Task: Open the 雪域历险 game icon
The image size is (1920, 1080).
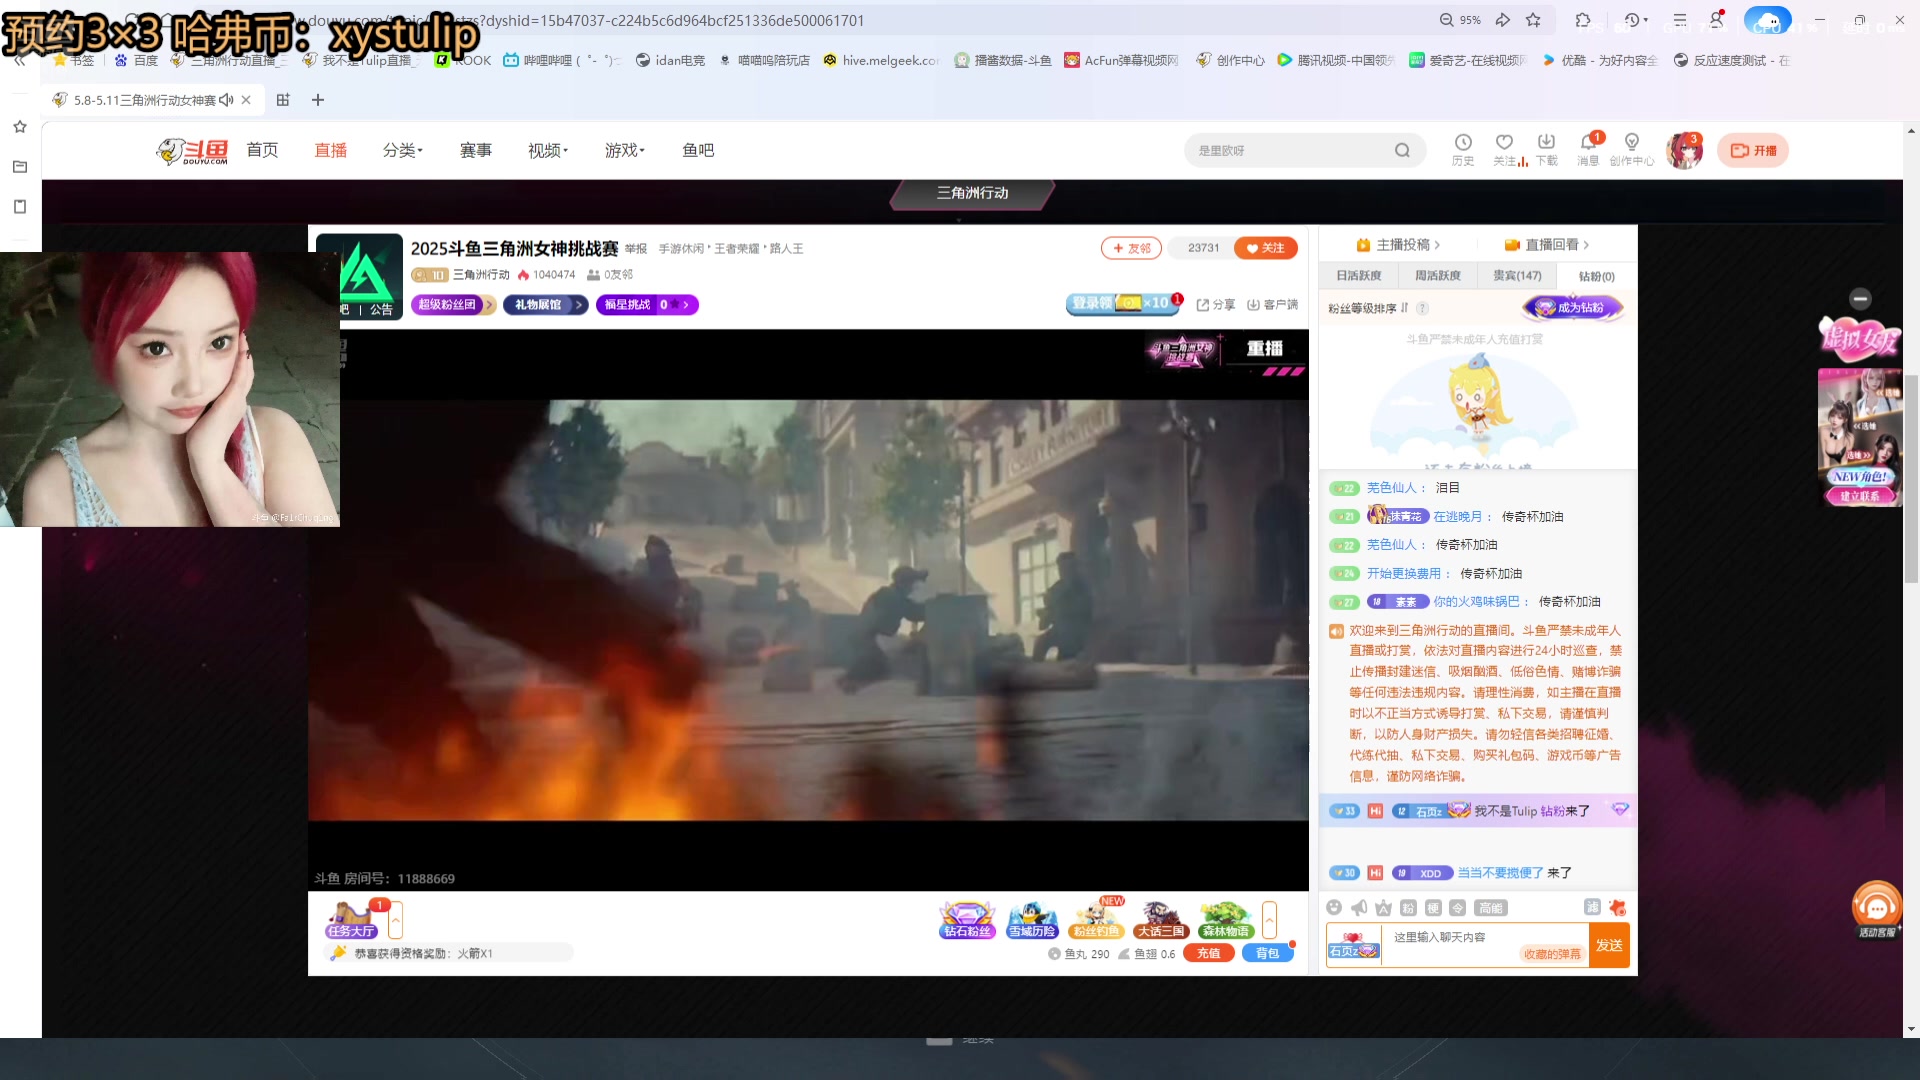Action: point(1032,919)
